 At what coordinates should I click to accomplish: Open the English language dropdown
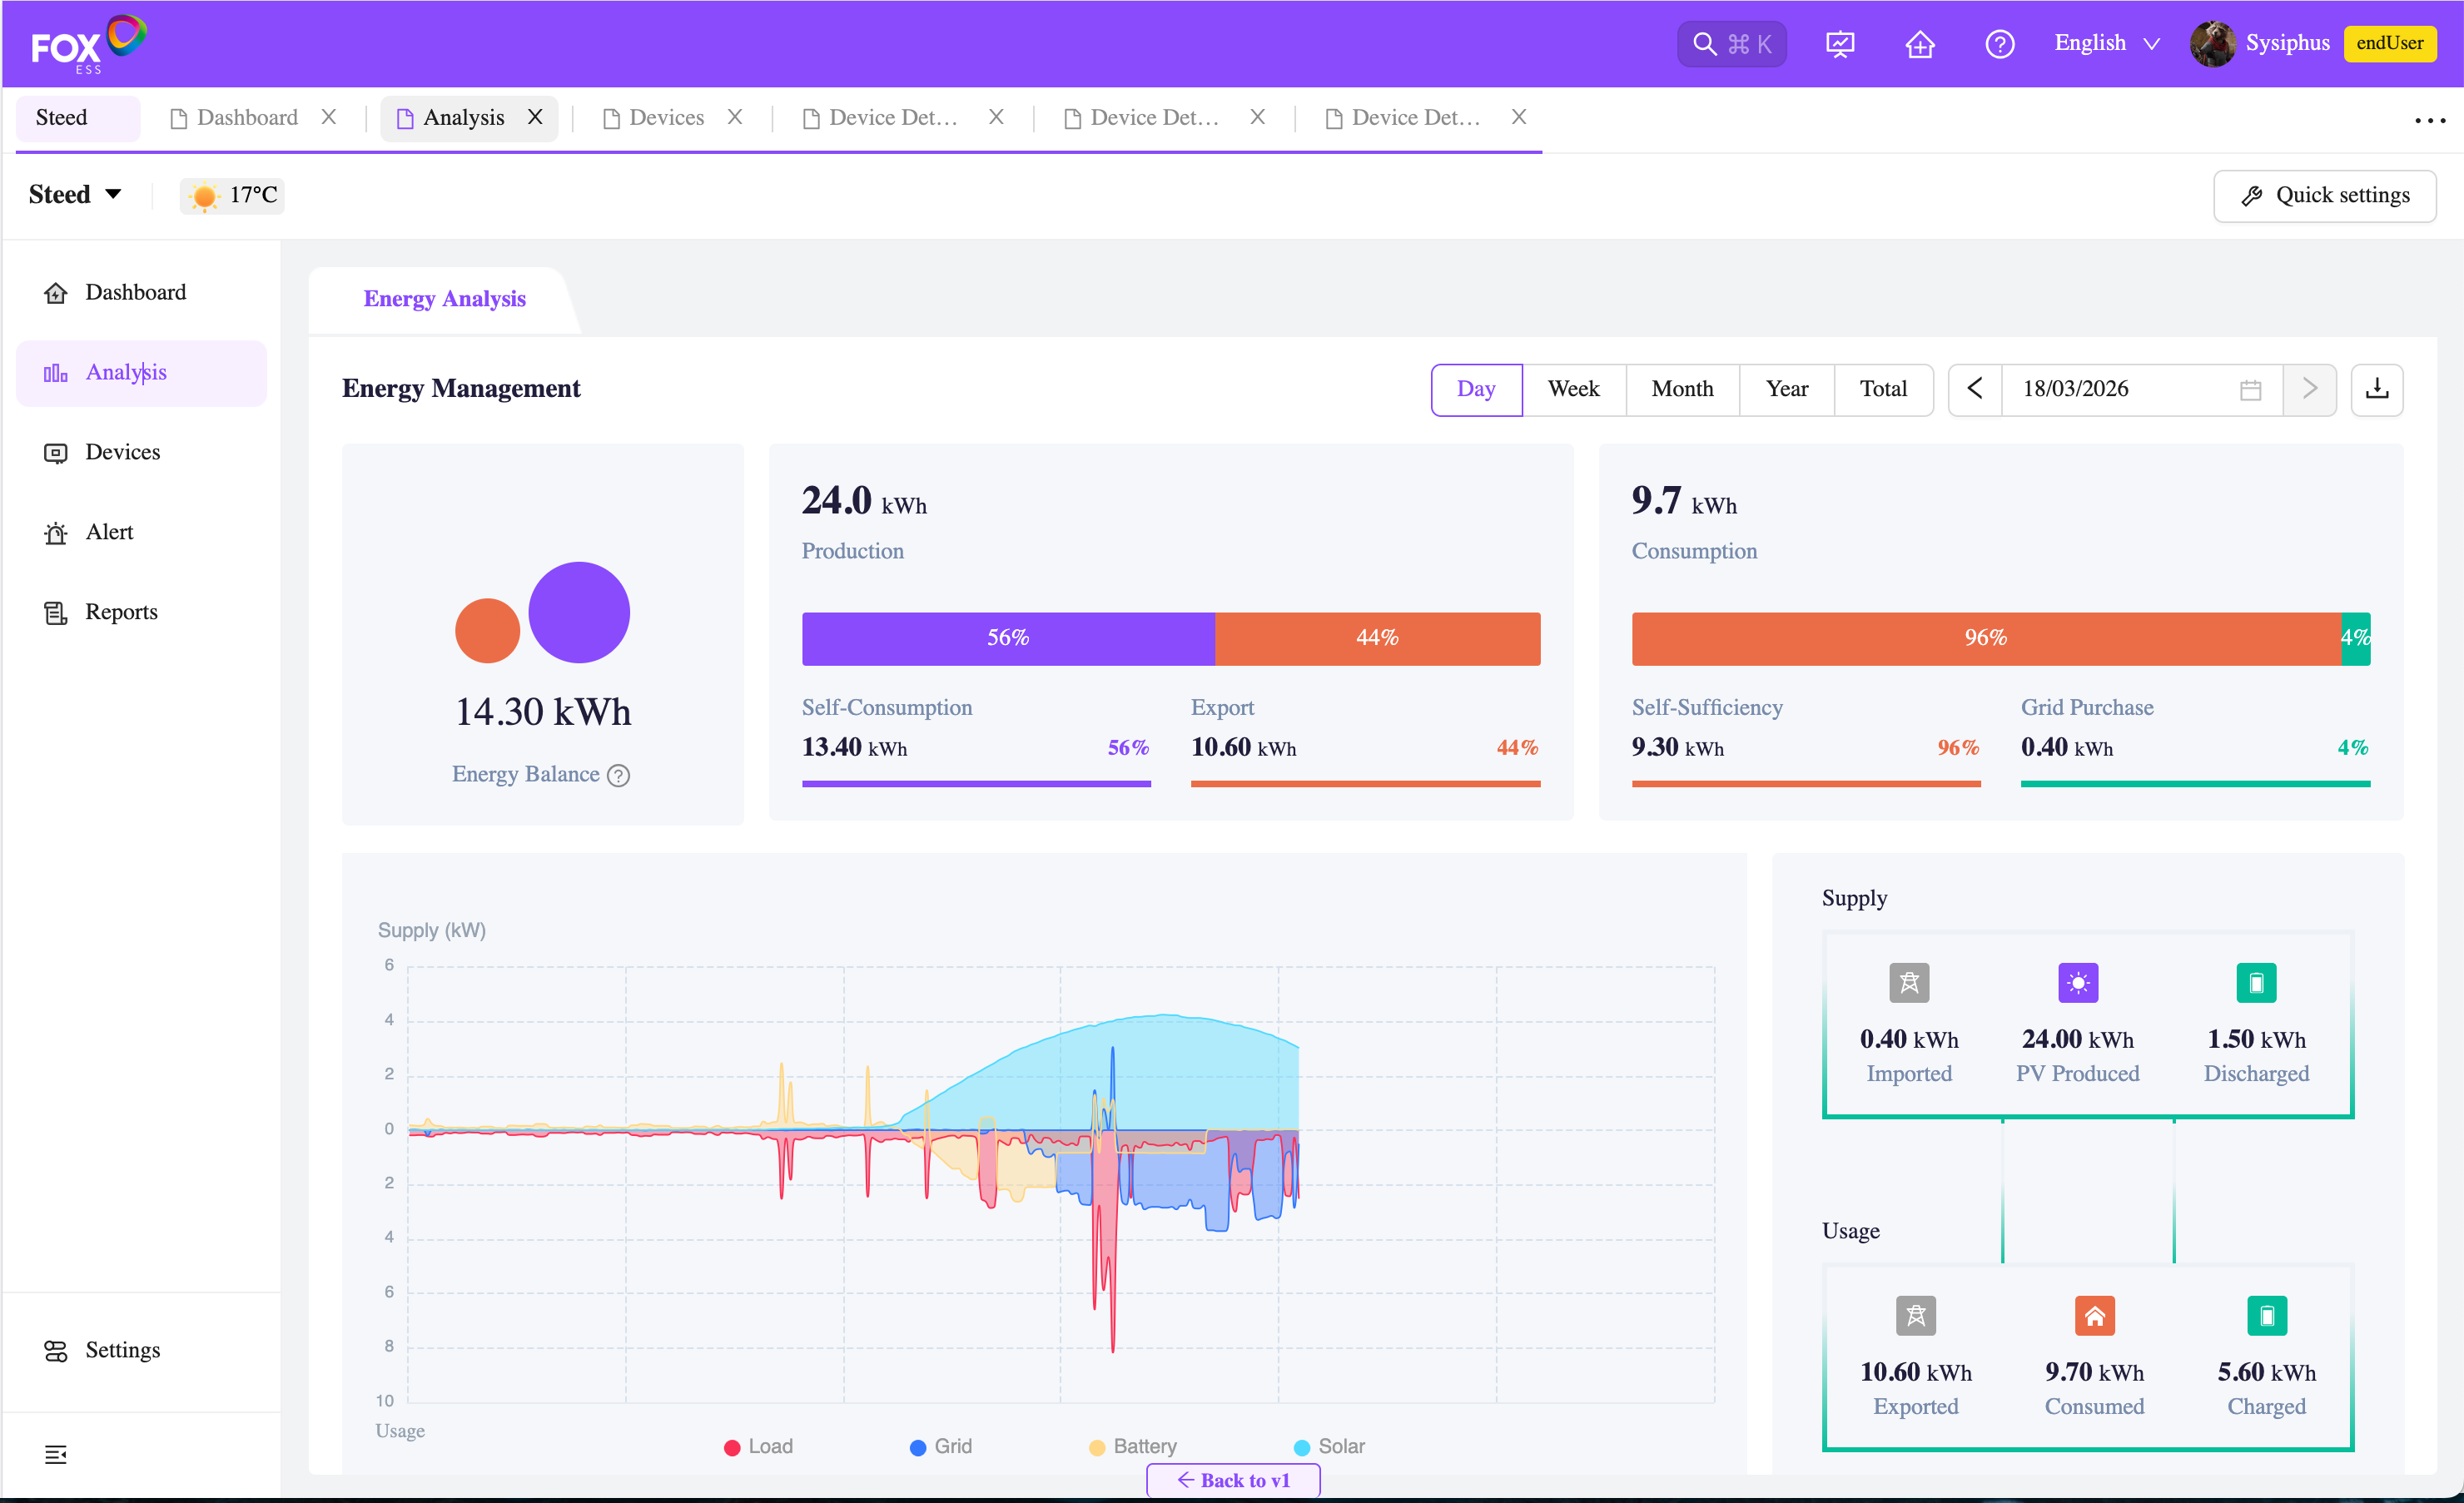[x=2107, y=43]
